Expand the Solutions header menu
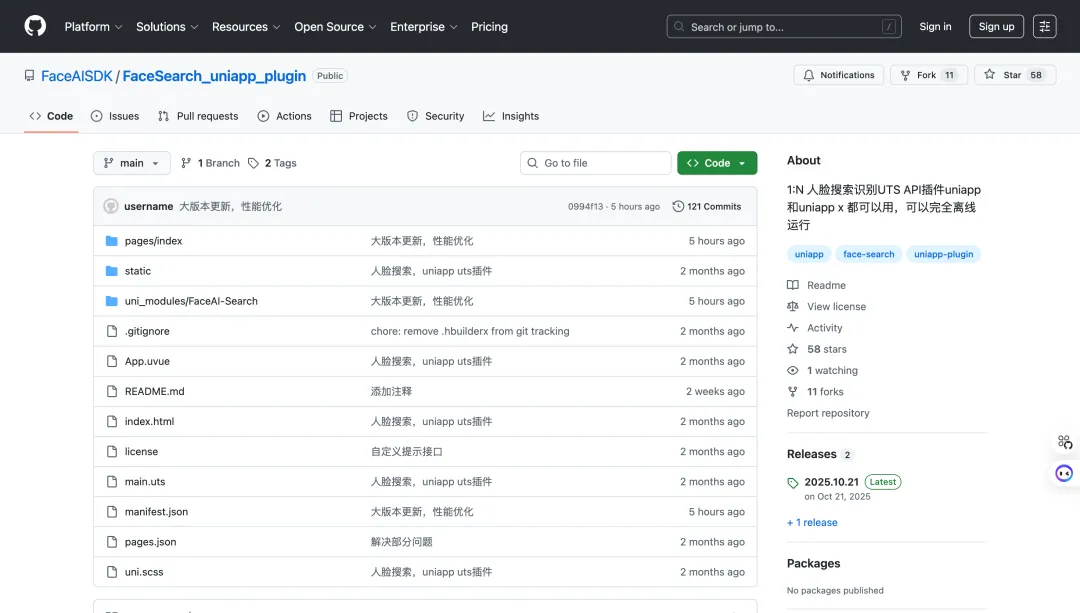The image size is (1080, 613). point(167,27)
